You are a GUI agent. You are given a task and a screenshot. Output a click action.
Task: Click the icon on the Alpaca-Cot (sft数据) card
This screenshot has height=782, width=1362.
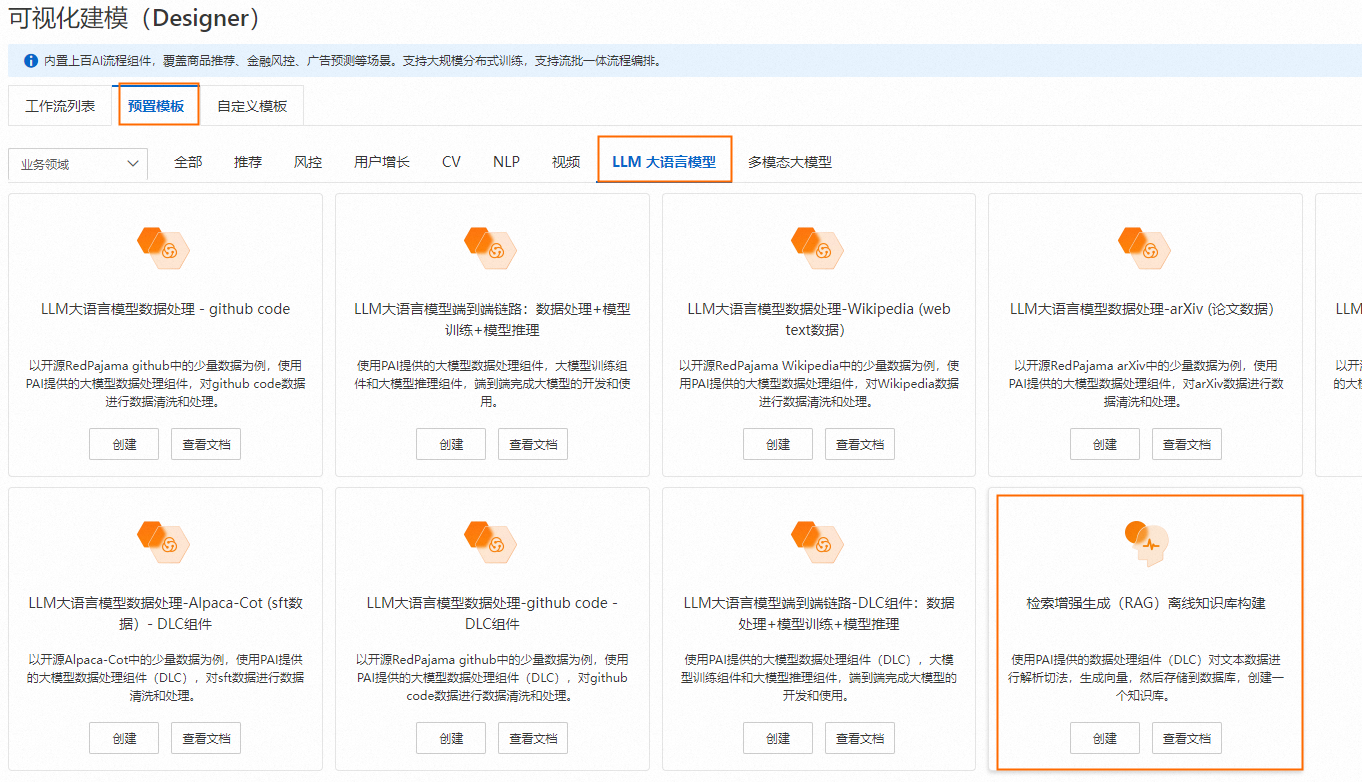[x=164, y=540]
